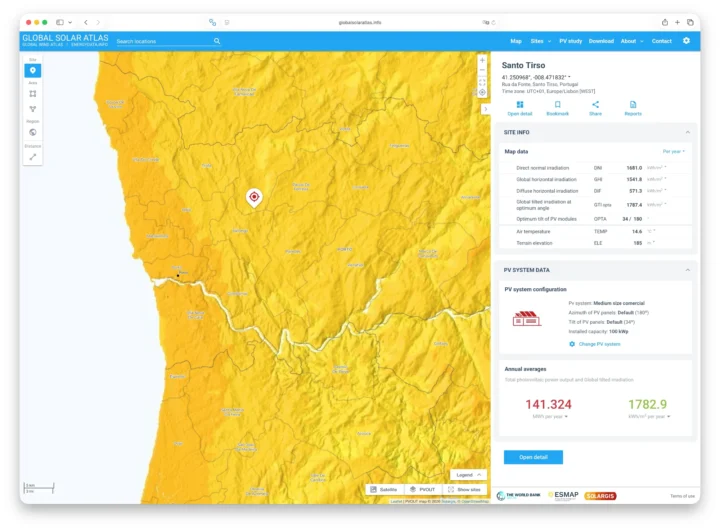Click the Terrain elevation row label
Viewport: 720px width, 530px height.
534,243
